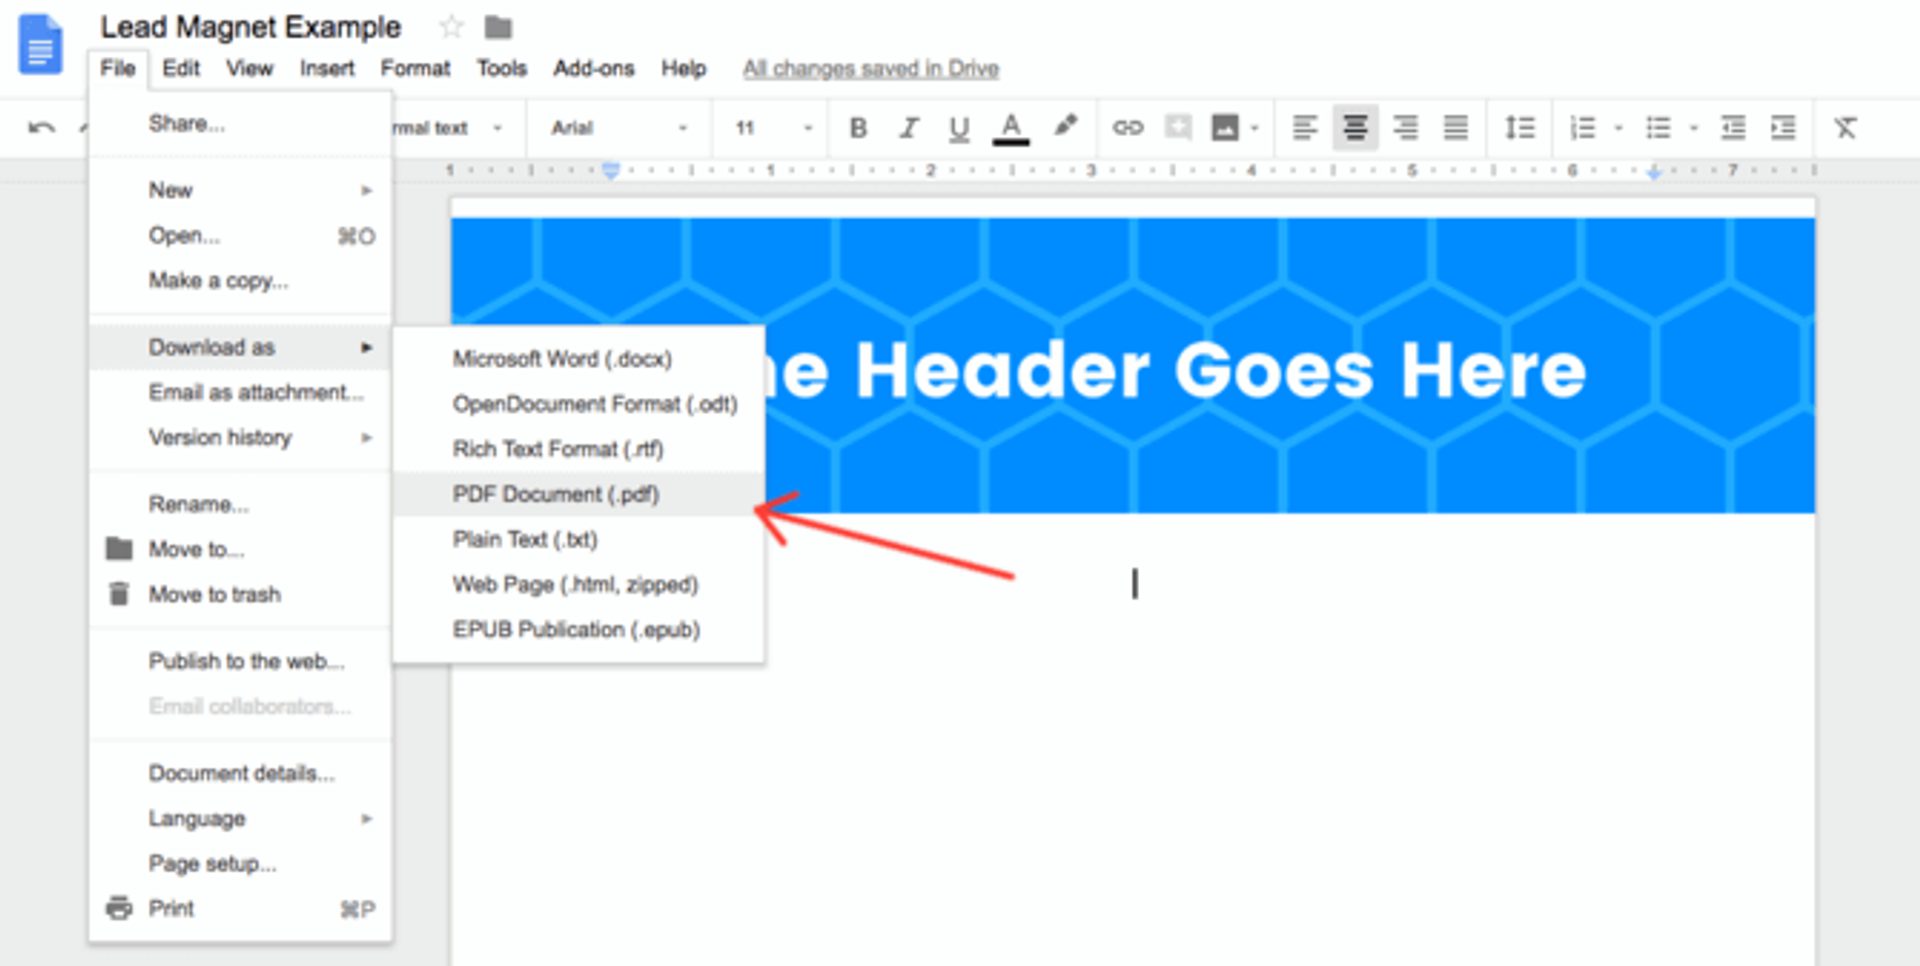Set center text alignment
The image size is (1920, 966).
(1355, 128)
